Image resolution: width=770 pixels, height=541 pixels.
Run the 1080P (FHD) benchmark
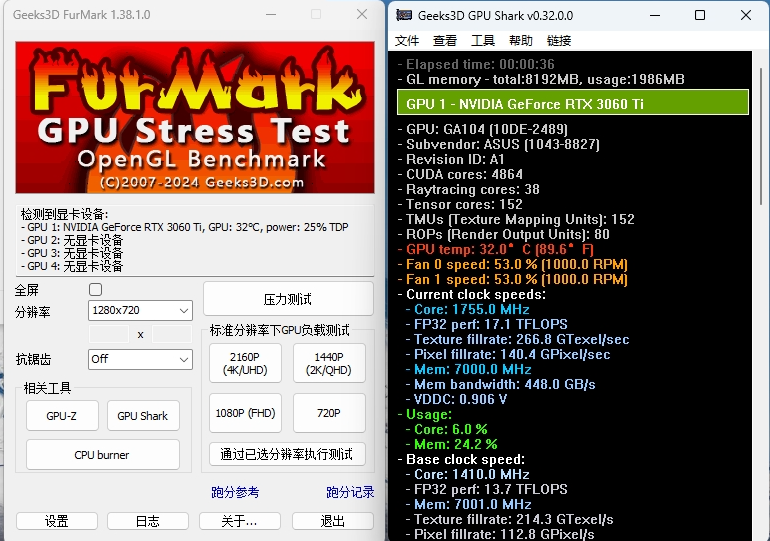pos(245,413)
